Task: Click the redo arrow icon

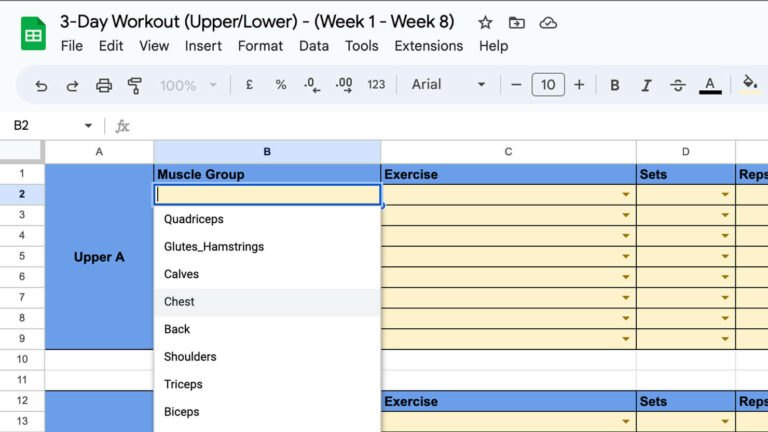Action: (72, 85)
